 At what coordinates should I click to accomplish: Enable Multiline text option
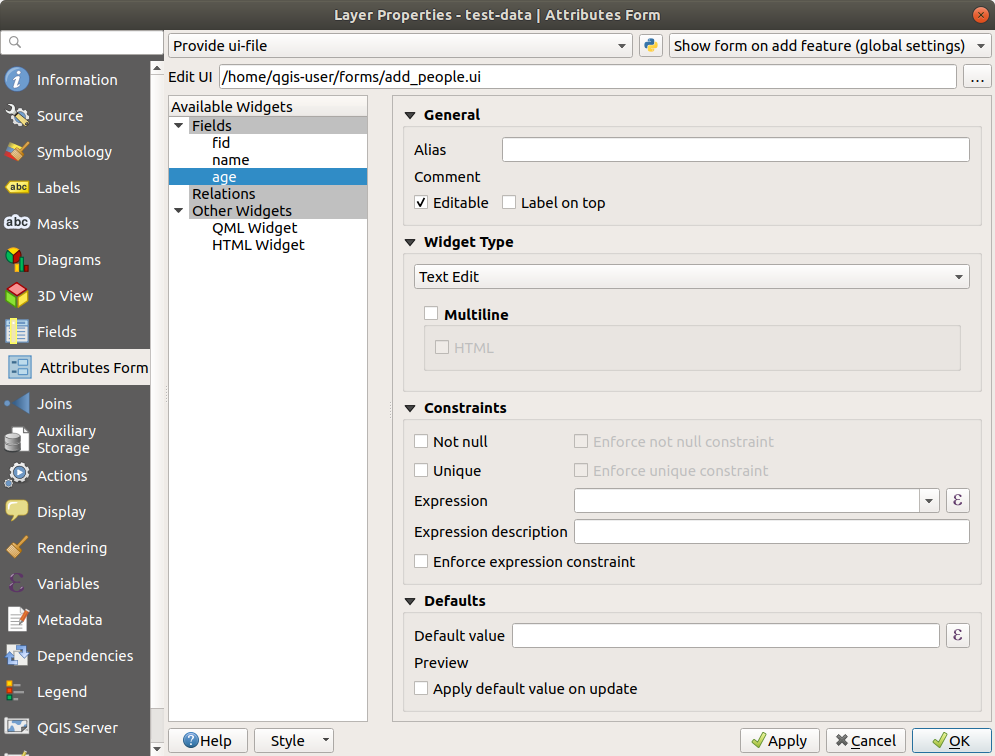point(432,314)
